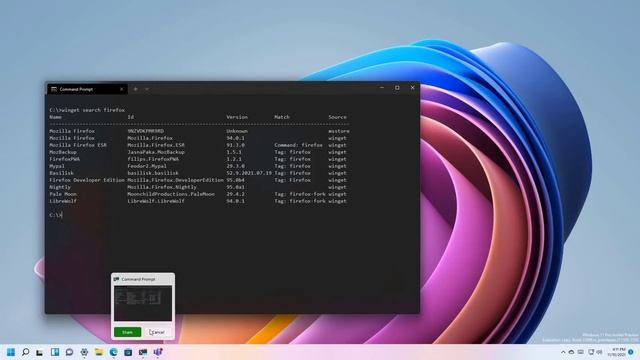Click the empty C:\> prompt line
Viewport: 640px width, 360px height.
(56, 215)
